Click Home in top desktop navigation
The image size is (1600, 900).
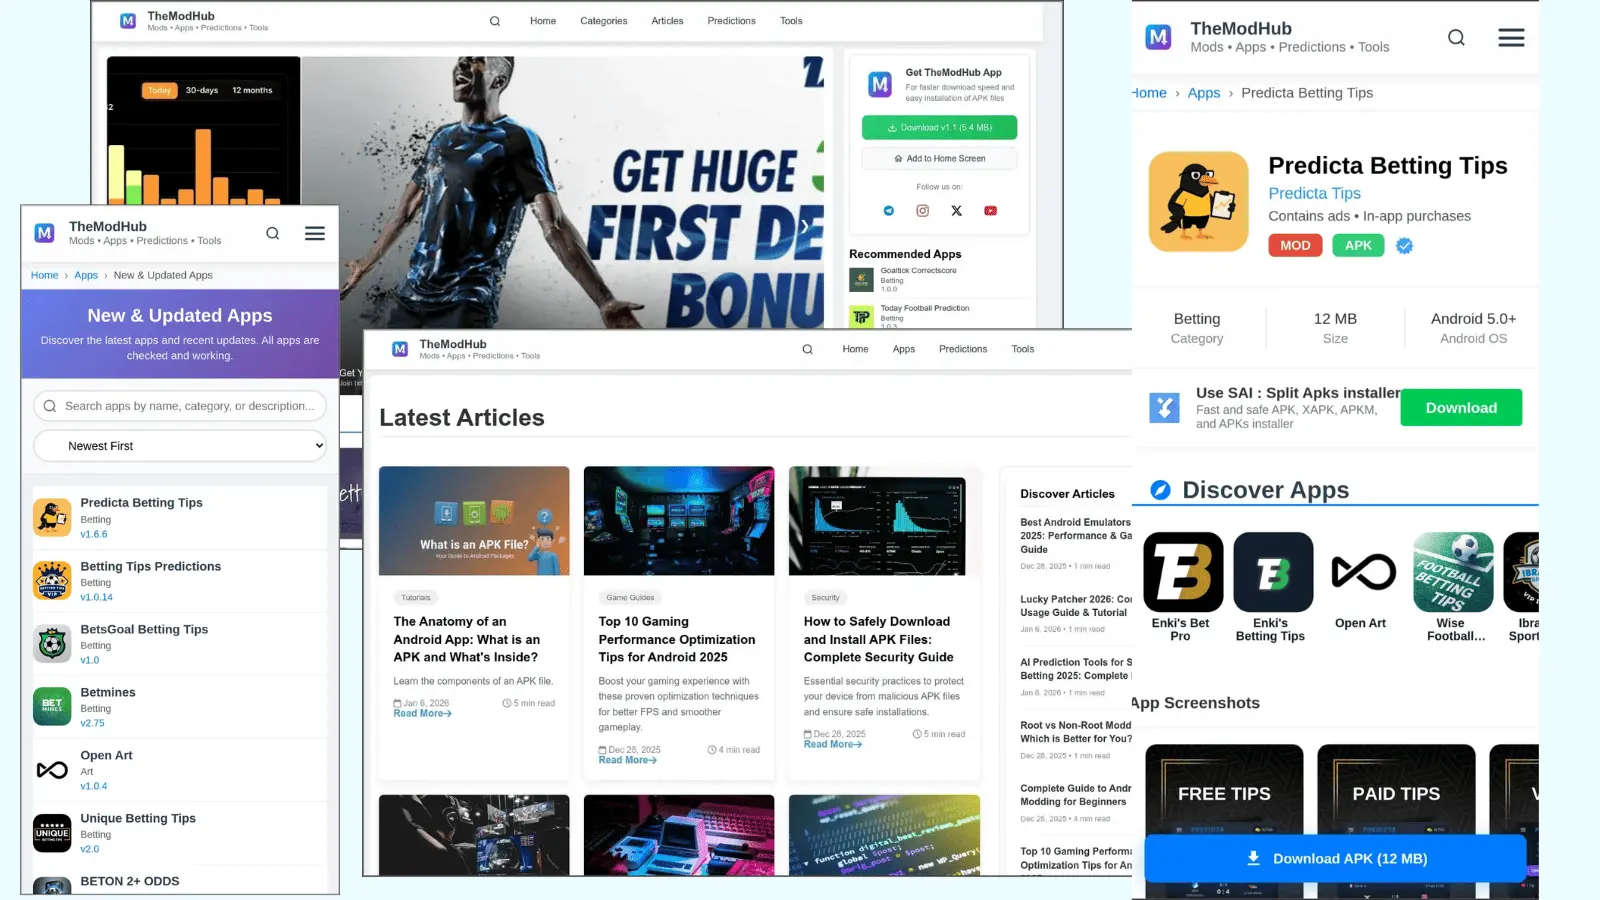(x=543, y=21)
